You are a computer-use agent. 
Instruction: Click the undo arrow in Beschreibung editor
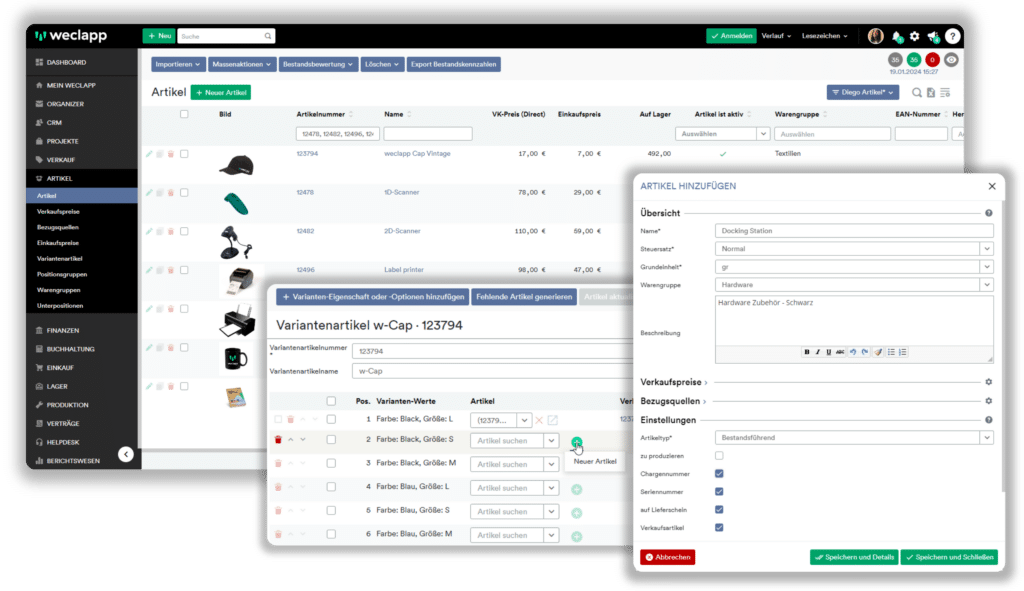point(853,352)
